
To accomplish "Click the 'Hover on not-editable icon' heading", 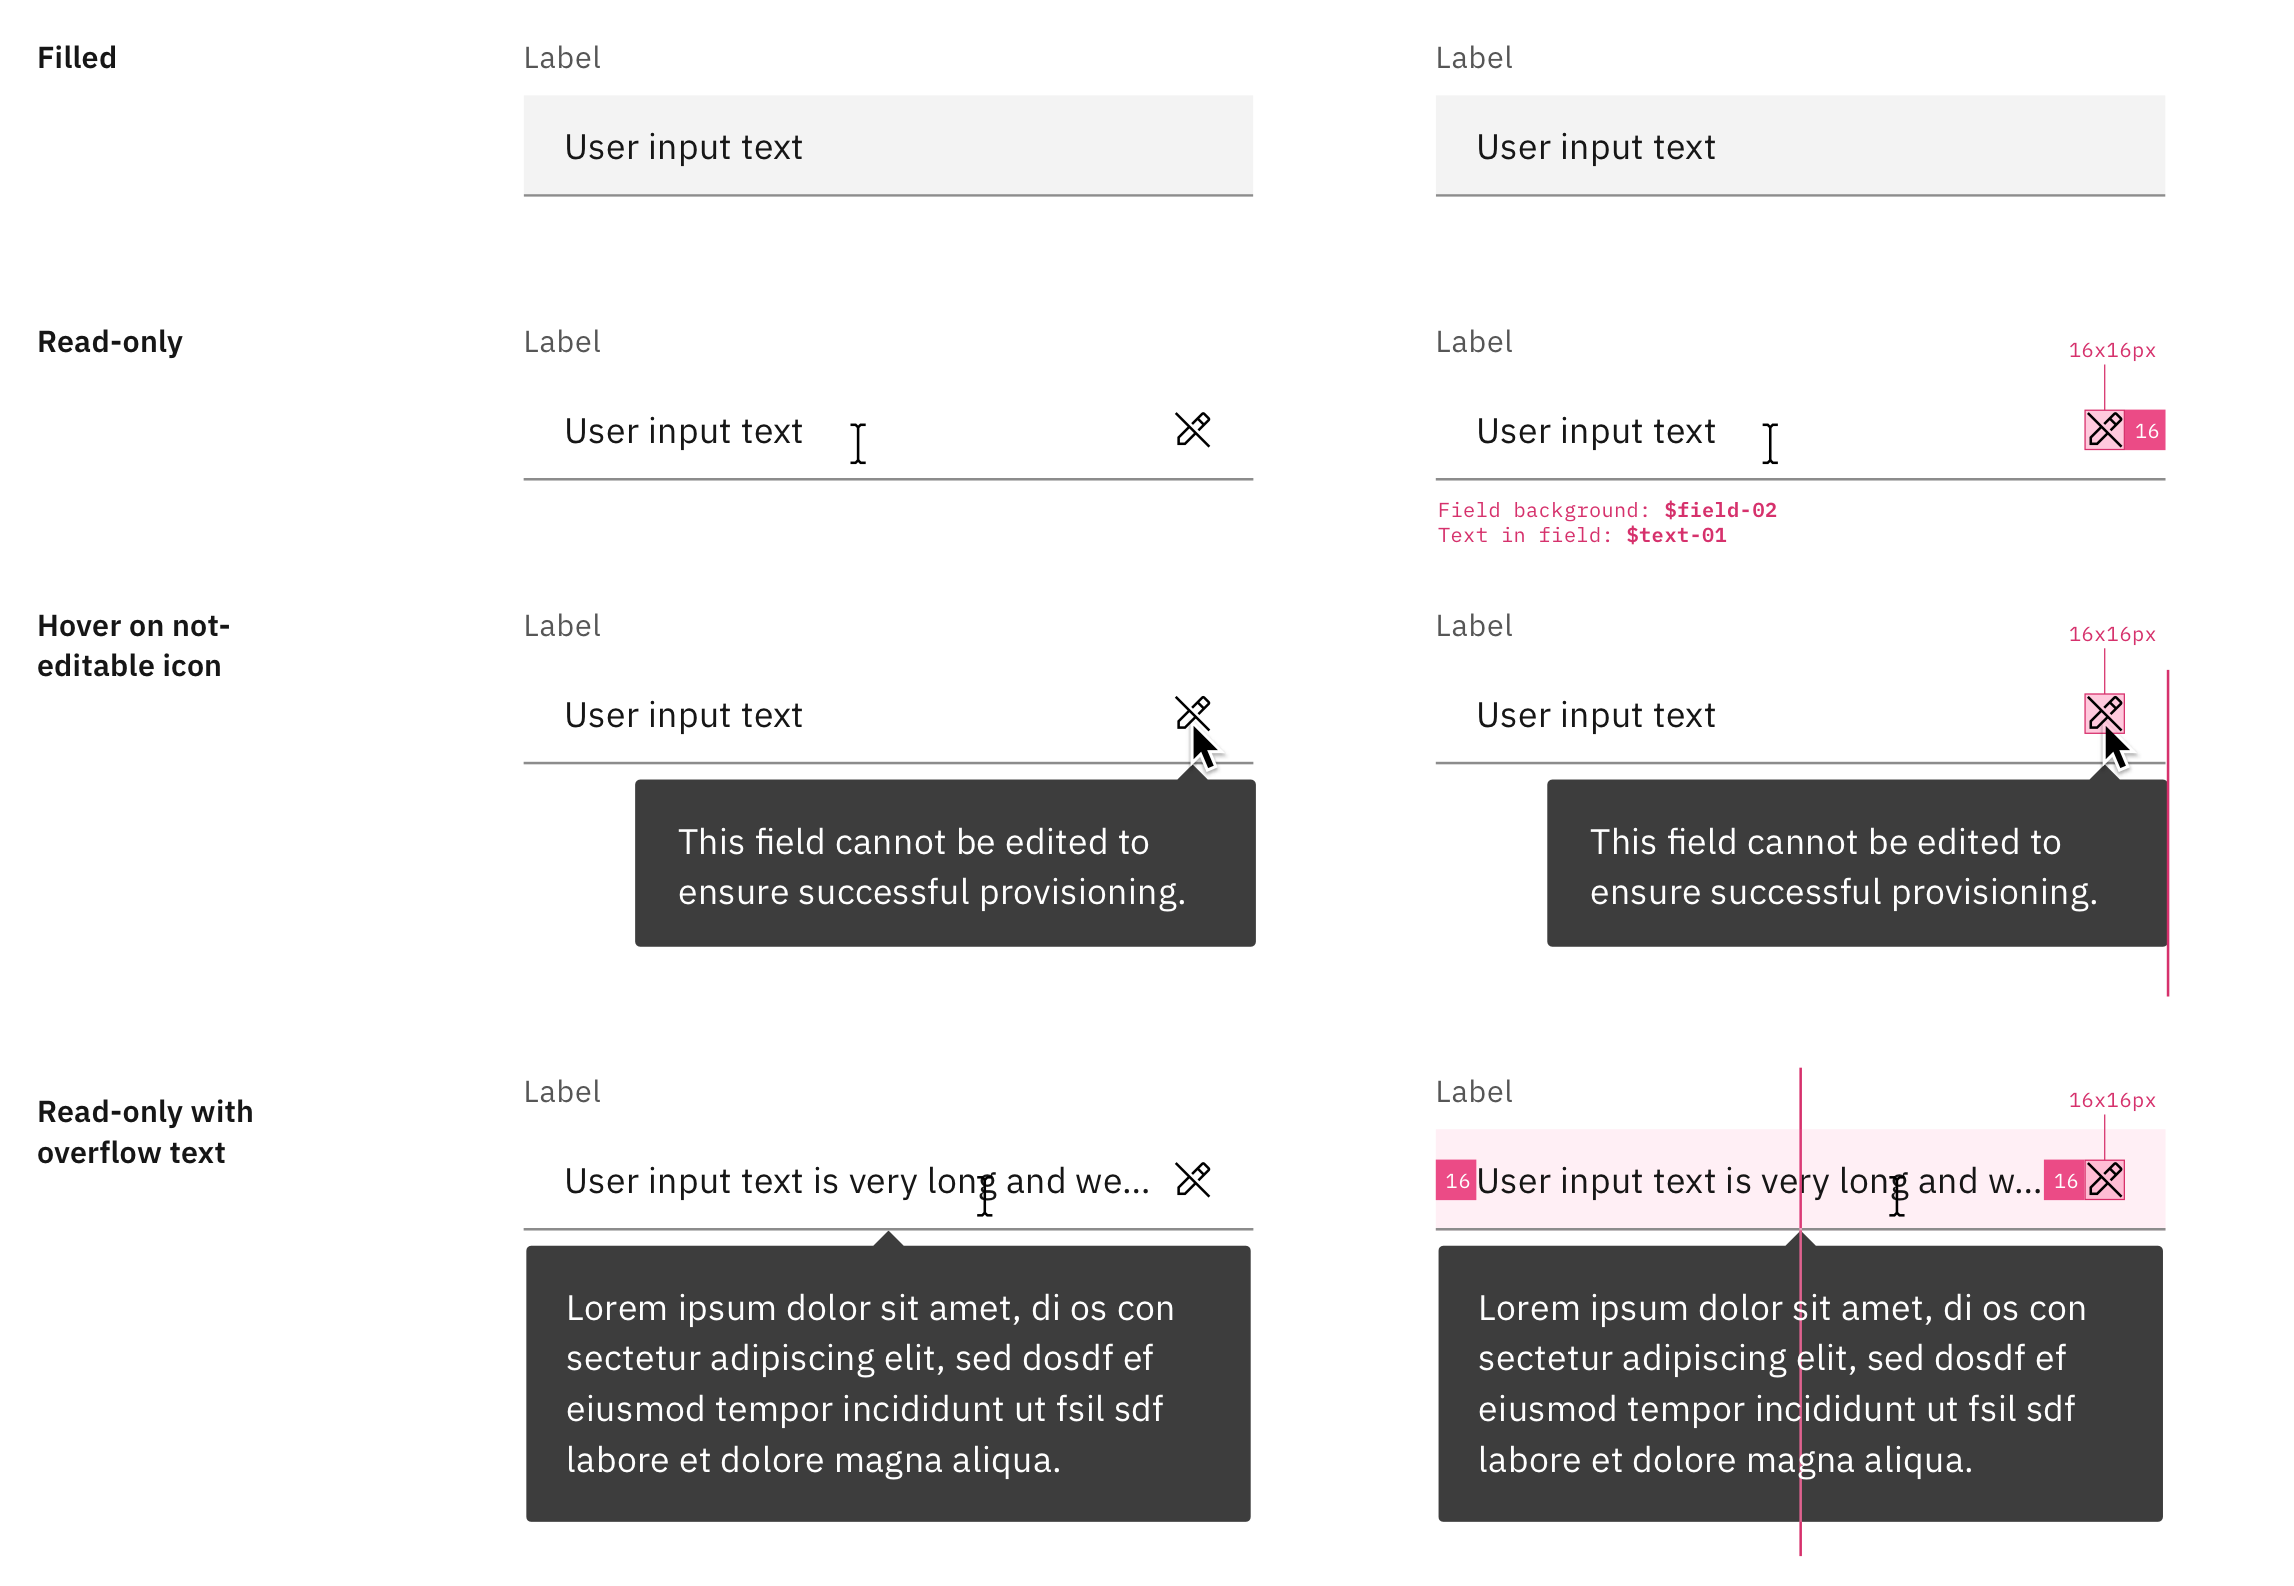I will tap(134, 645).
